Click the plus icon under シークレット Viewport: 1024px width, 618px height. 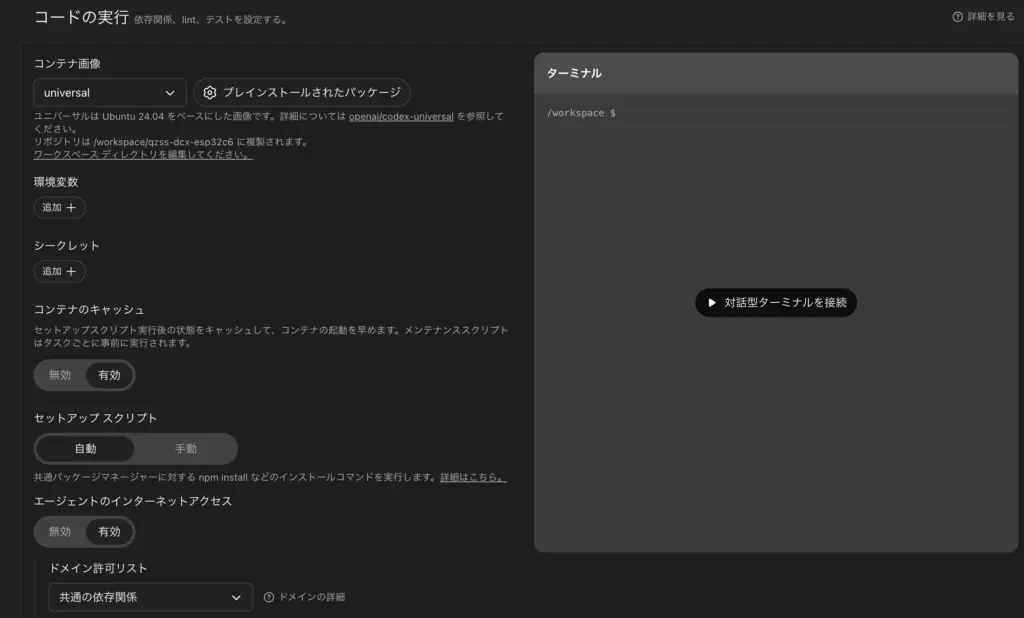(x=71, y=271)
